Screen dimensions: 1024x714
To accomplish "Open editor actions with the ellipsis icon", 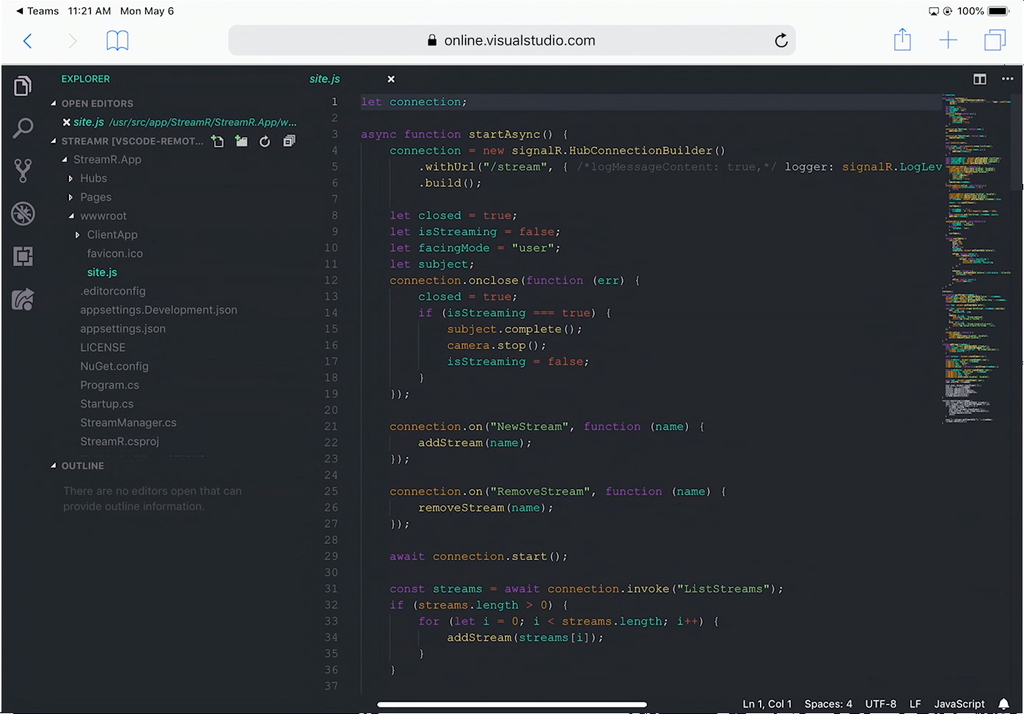I will click(x=1007, y=78).
